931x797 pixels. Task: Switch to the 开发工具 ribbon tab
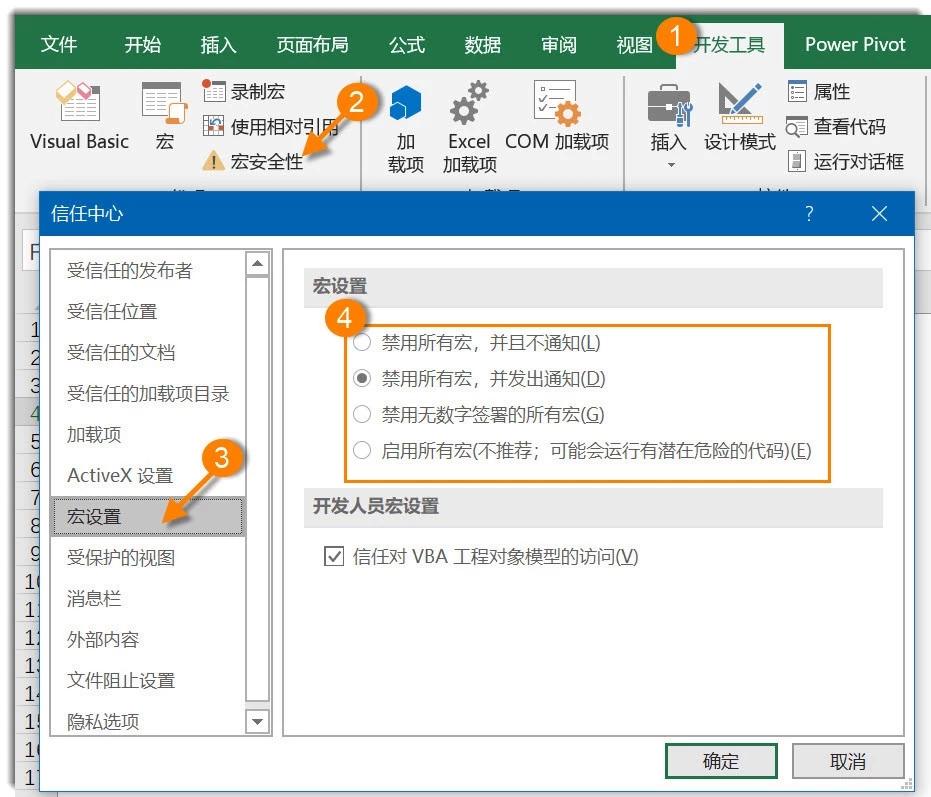(x=730, y=45)
